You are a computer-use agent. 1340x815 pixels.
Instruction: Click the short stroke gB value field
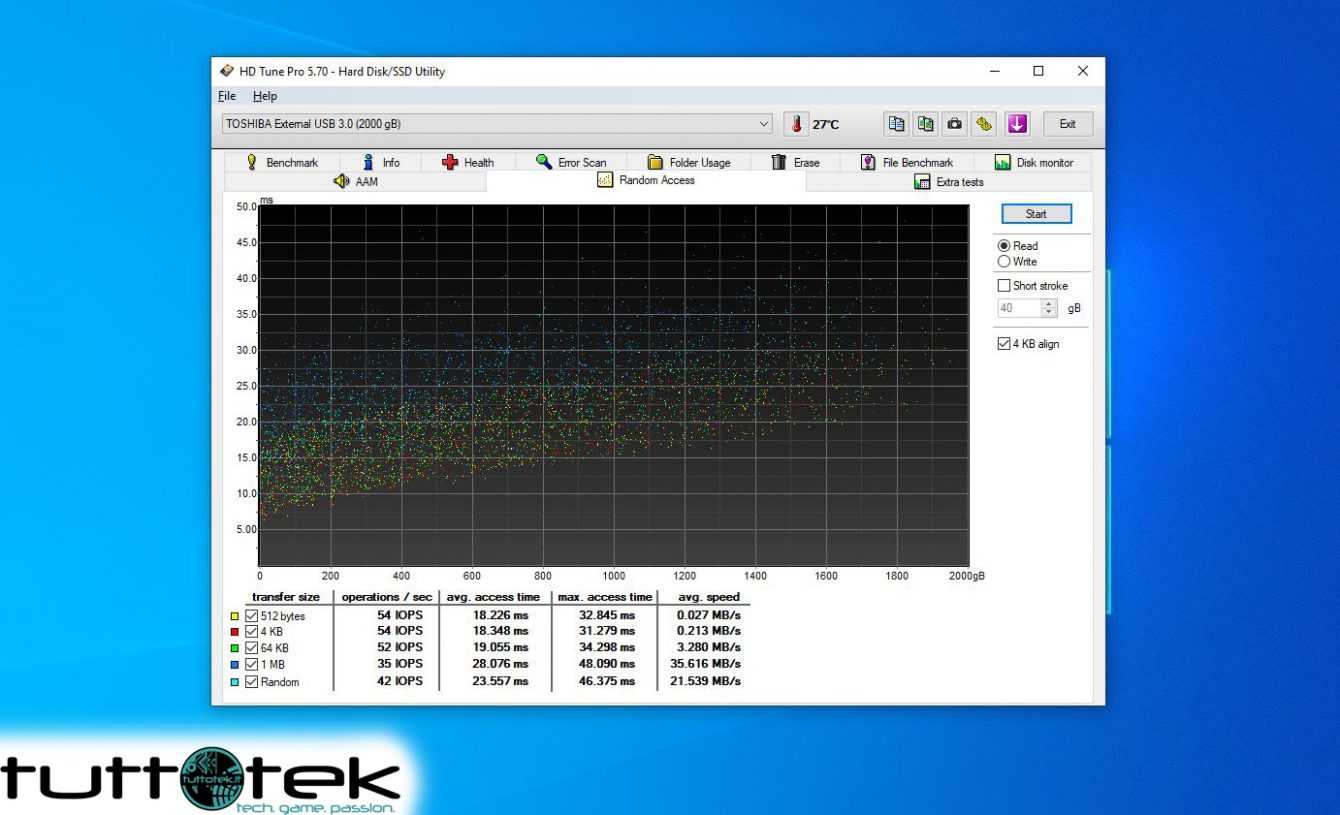pyautogui.click(x=1018, y=308)
